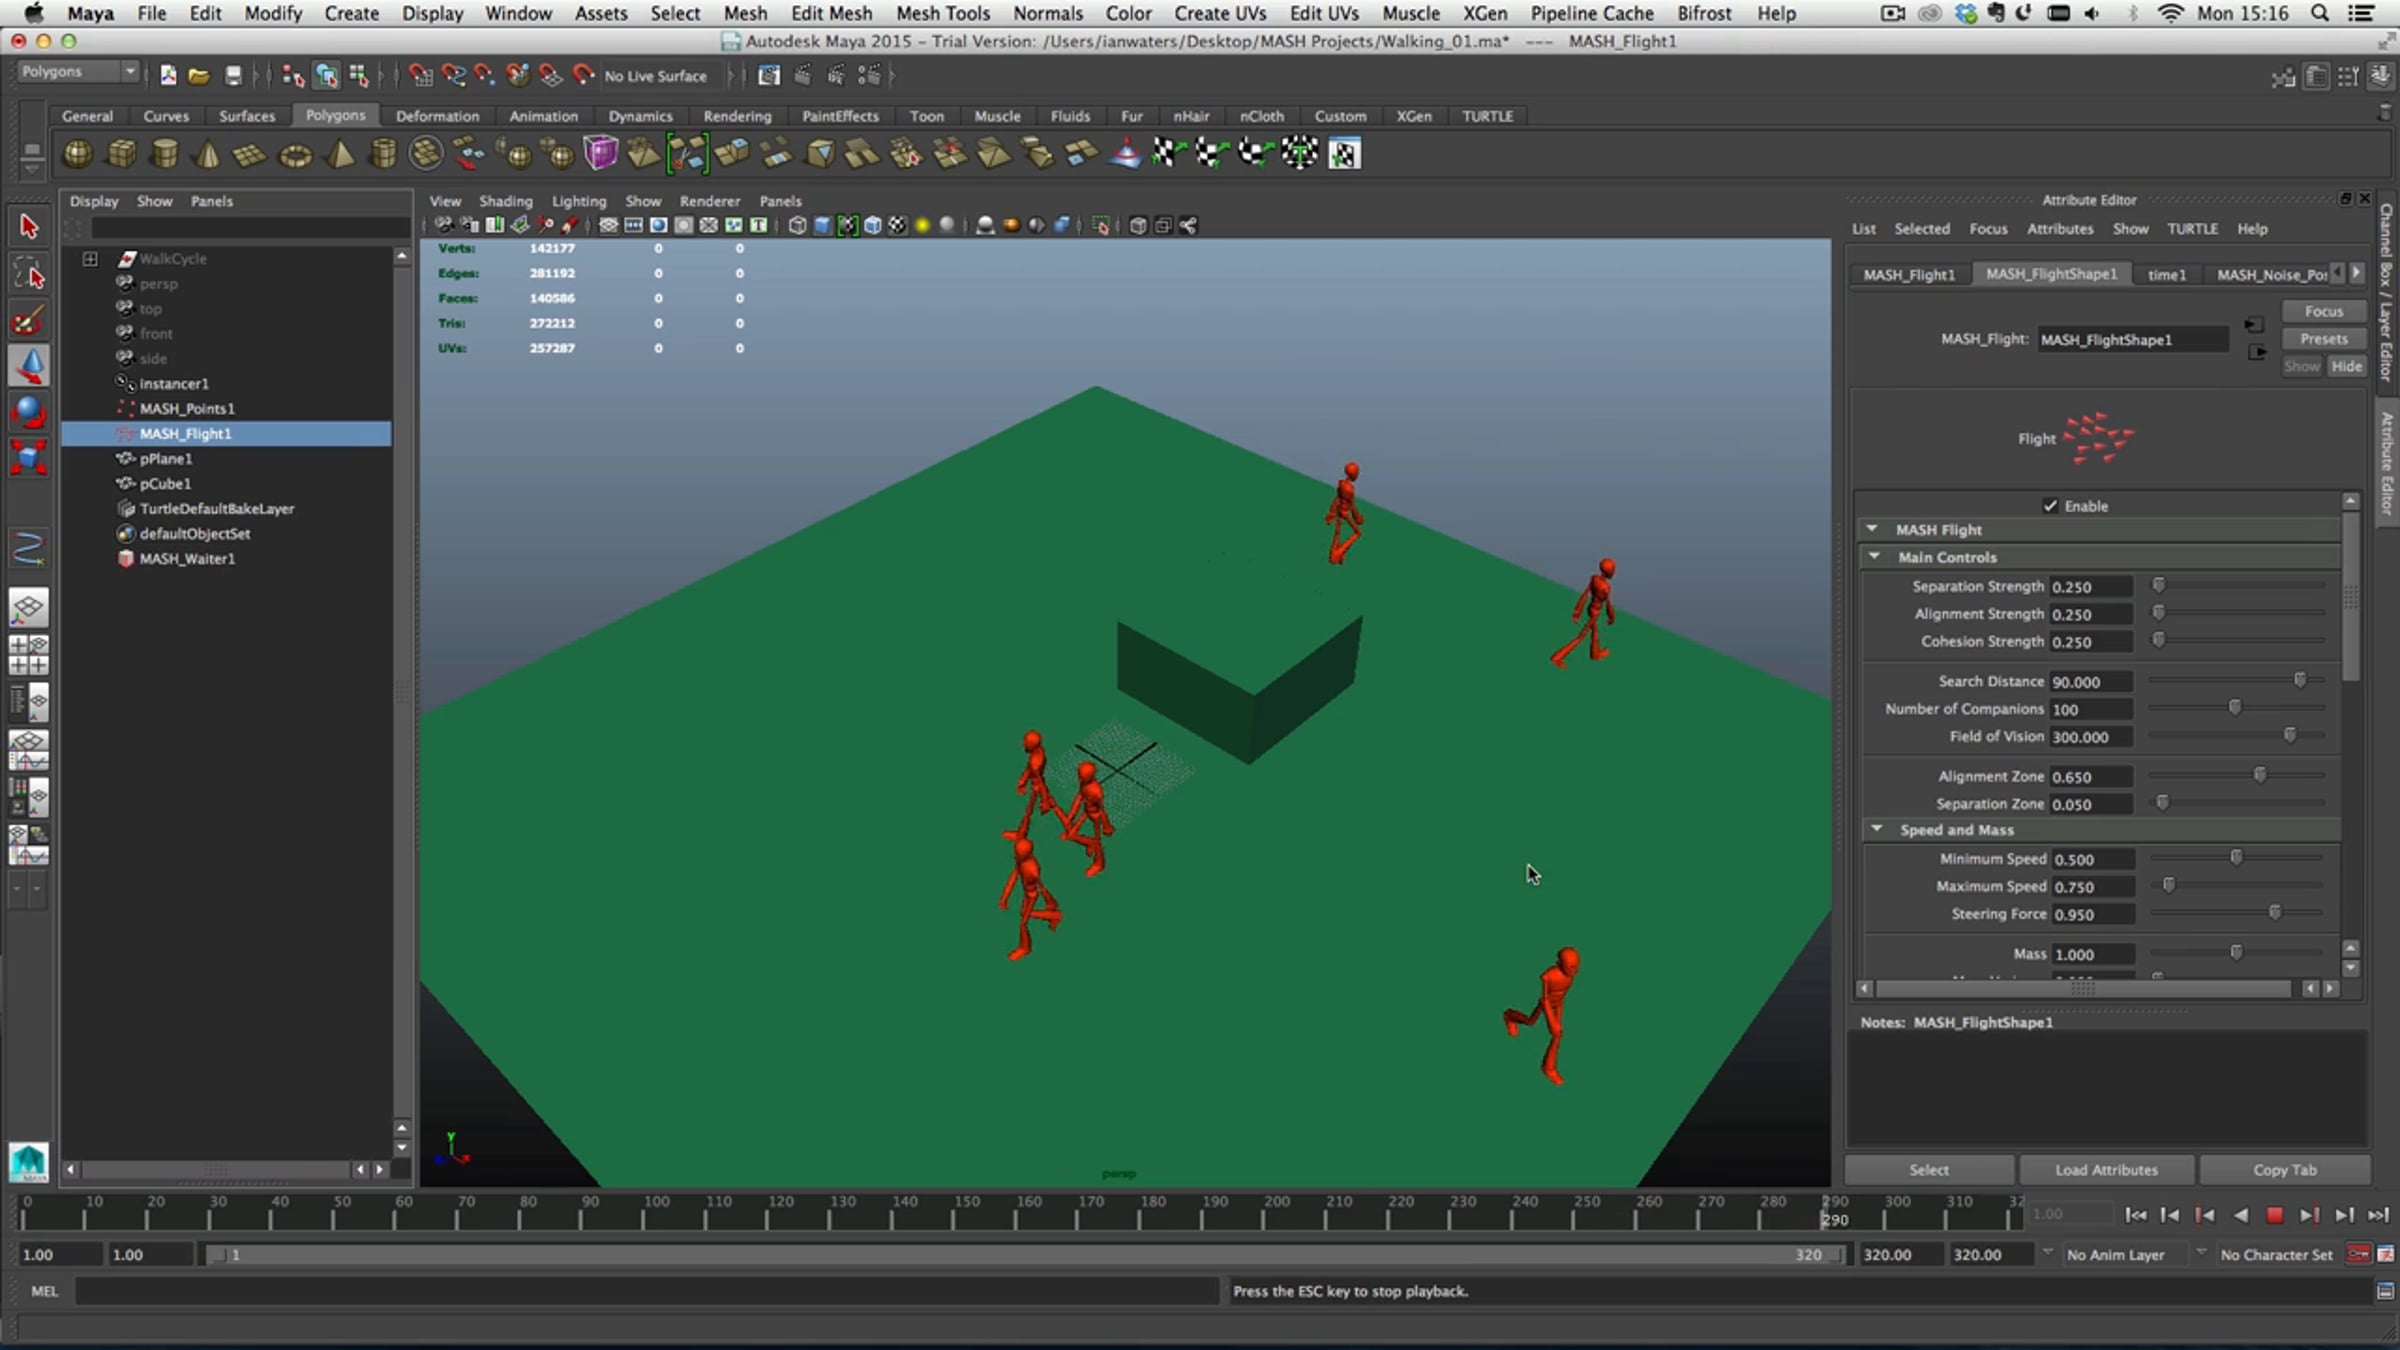Click the Focus button in Attribute Editor
Image resolution: width=2400 pixels, height=1350 pixels.
point(2323,311)
